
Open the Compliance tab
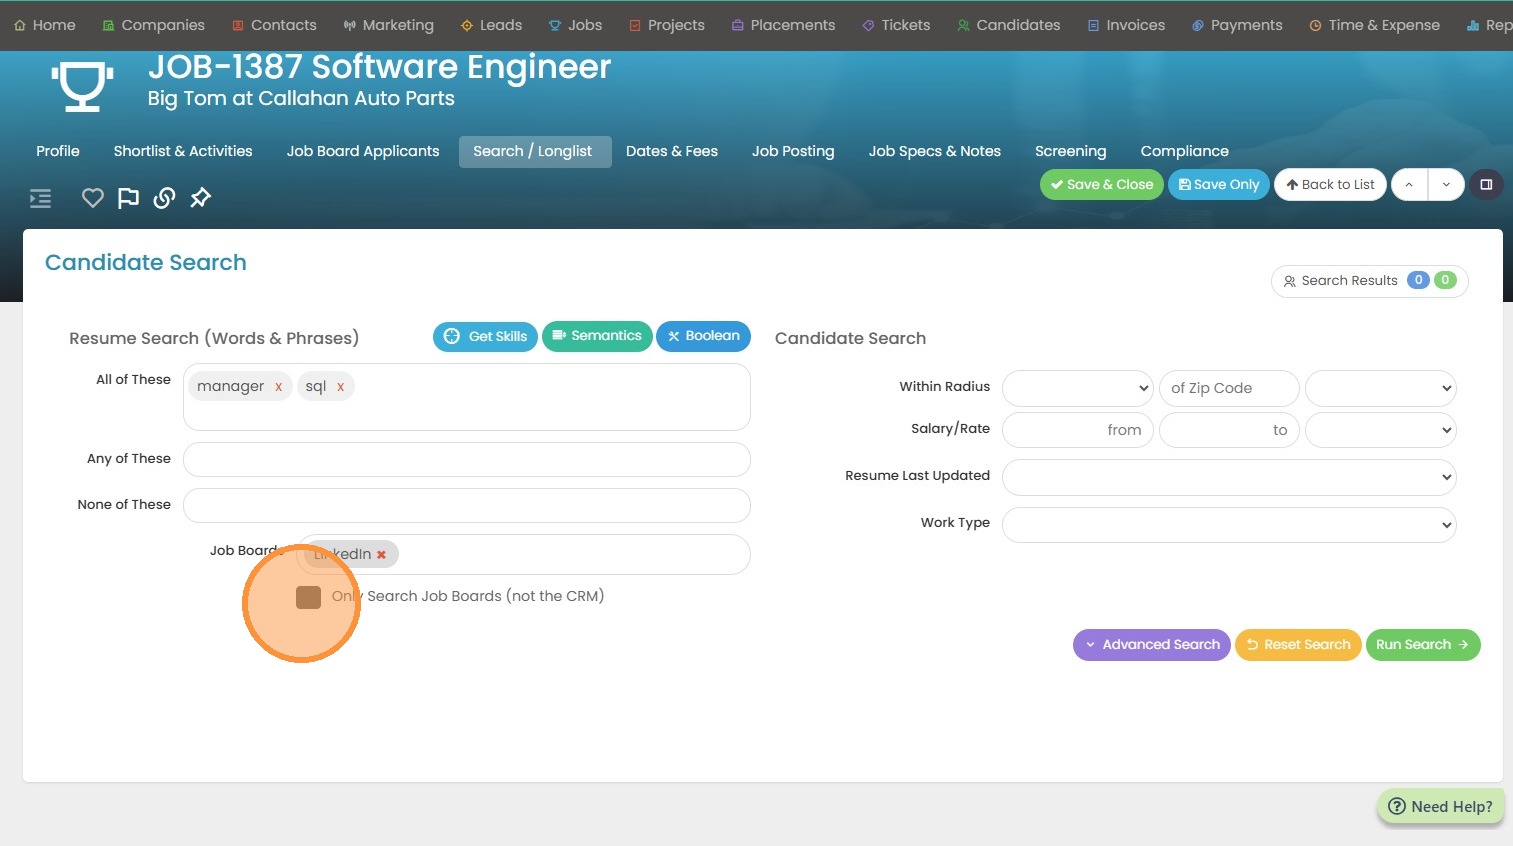1185,151
